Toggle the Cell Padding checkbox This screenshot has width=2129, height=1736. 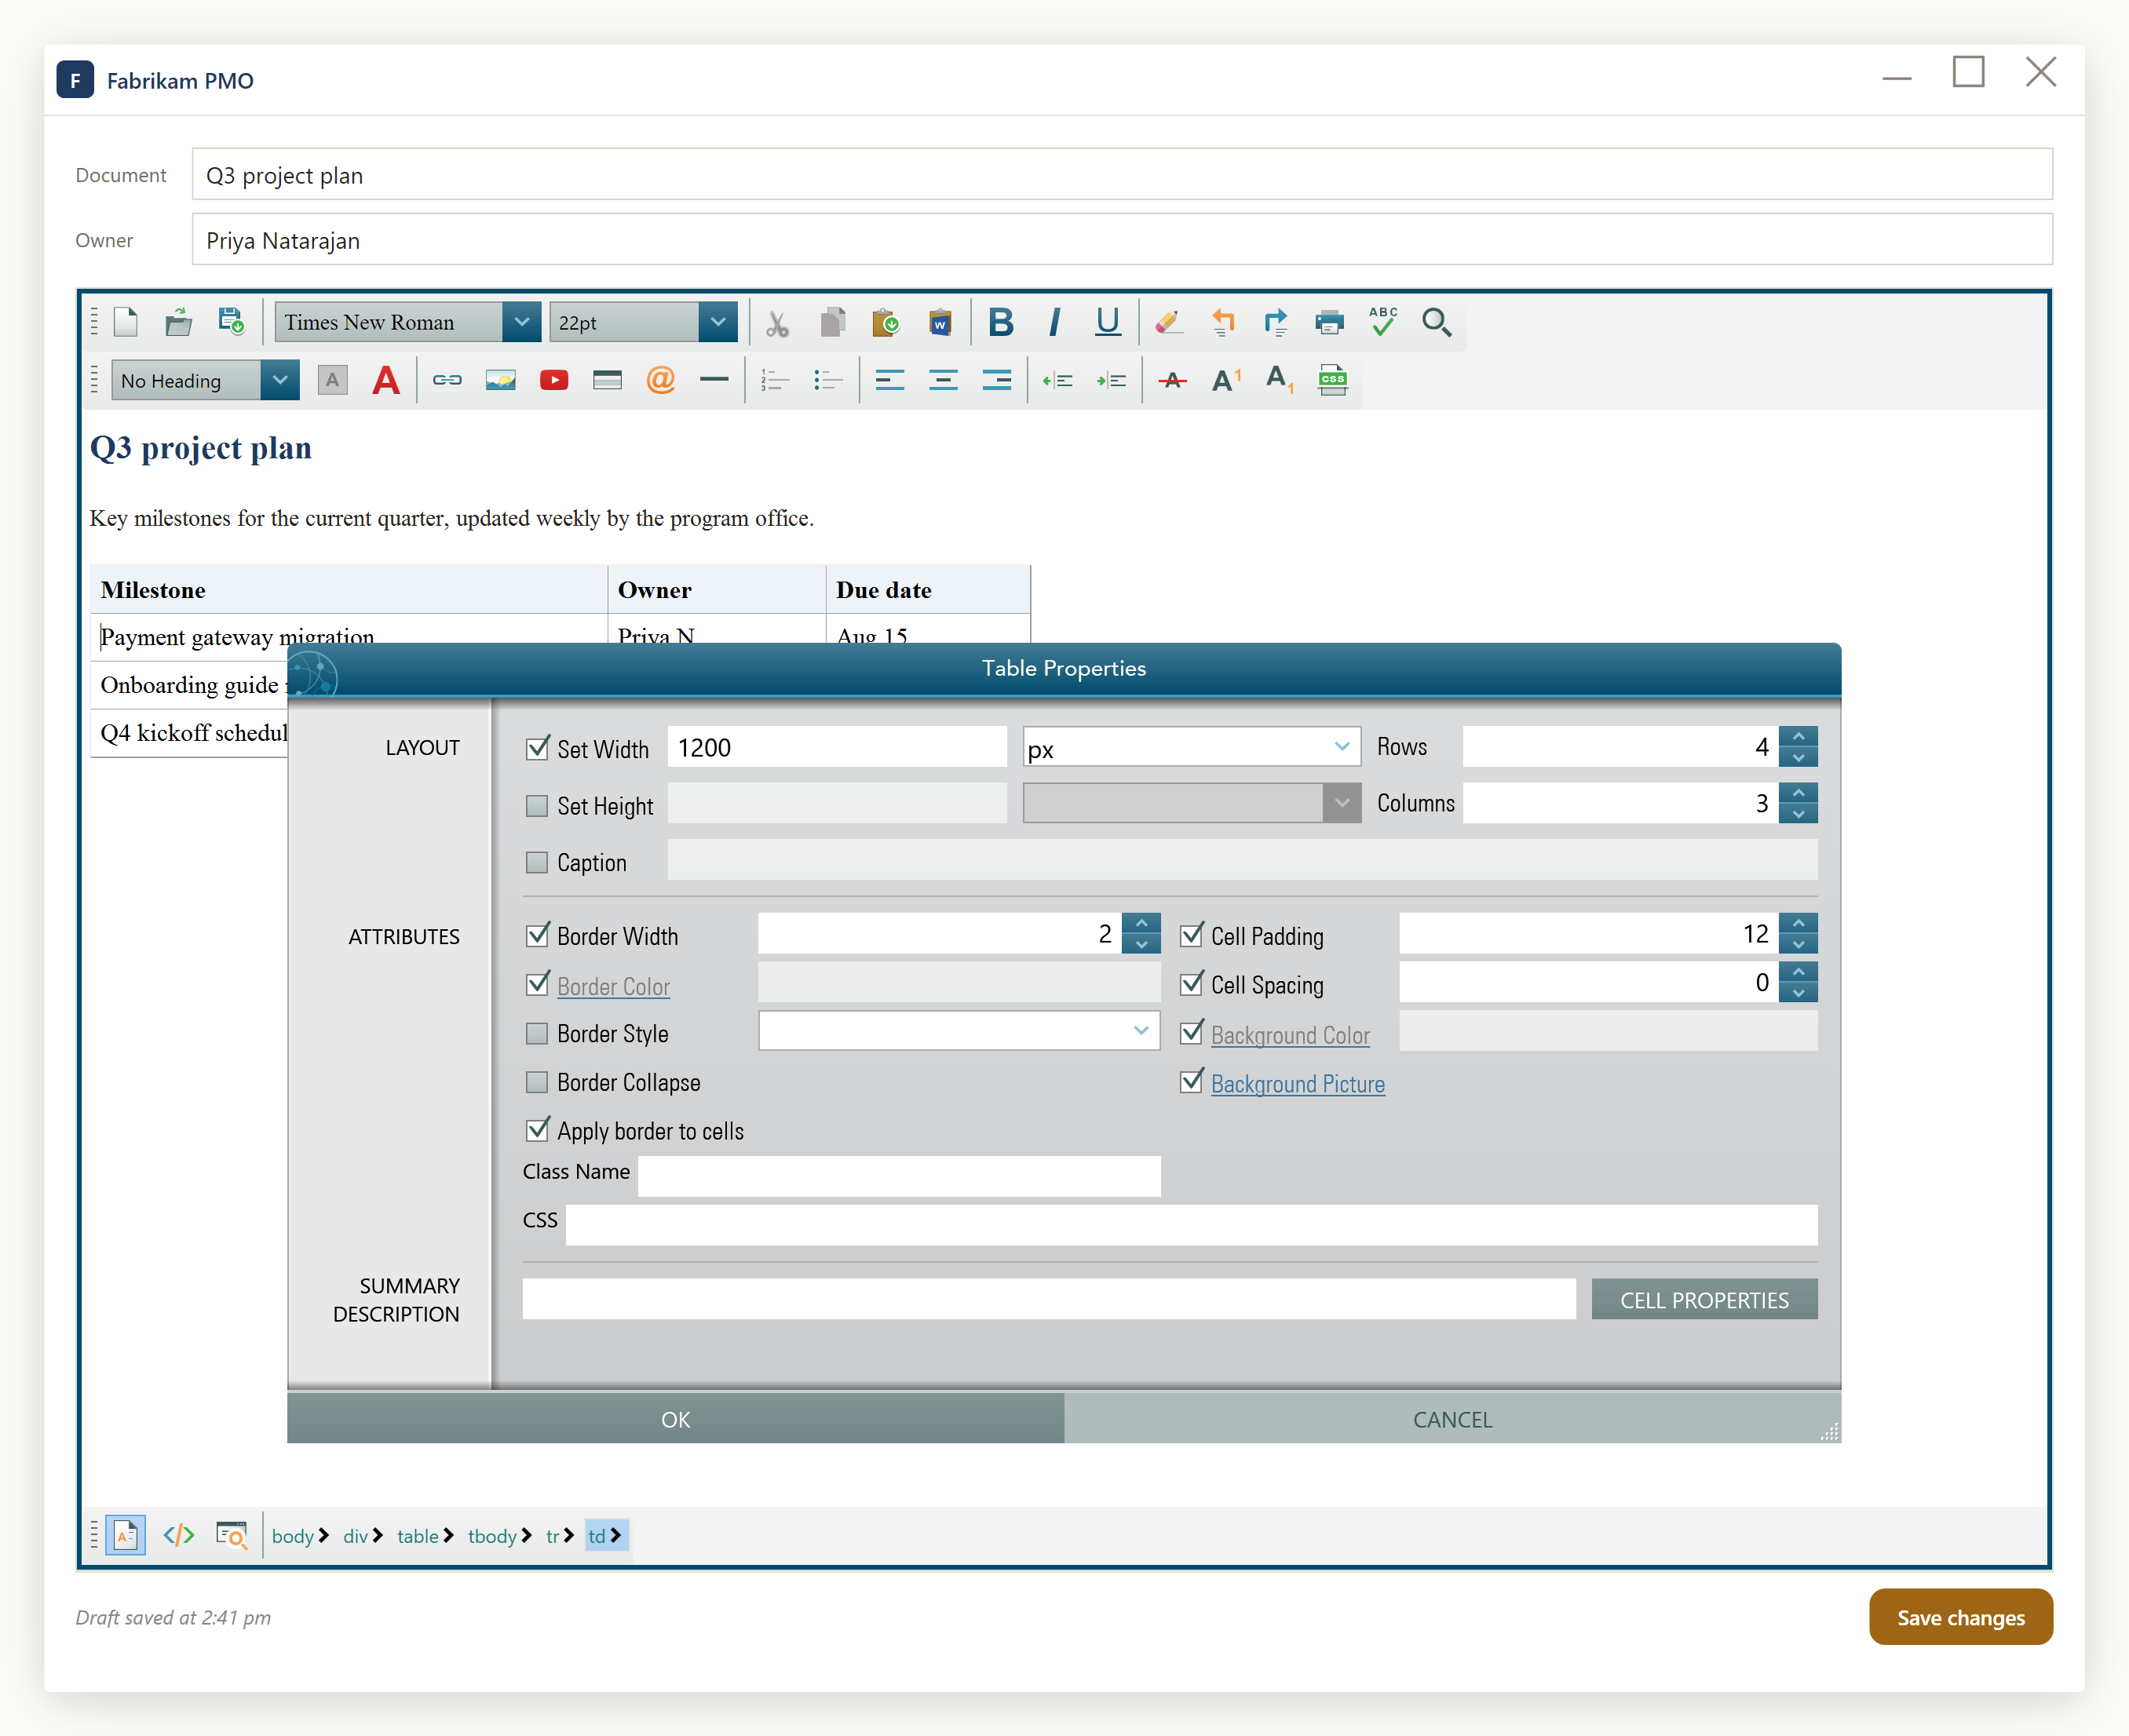tap(1191, 935)
